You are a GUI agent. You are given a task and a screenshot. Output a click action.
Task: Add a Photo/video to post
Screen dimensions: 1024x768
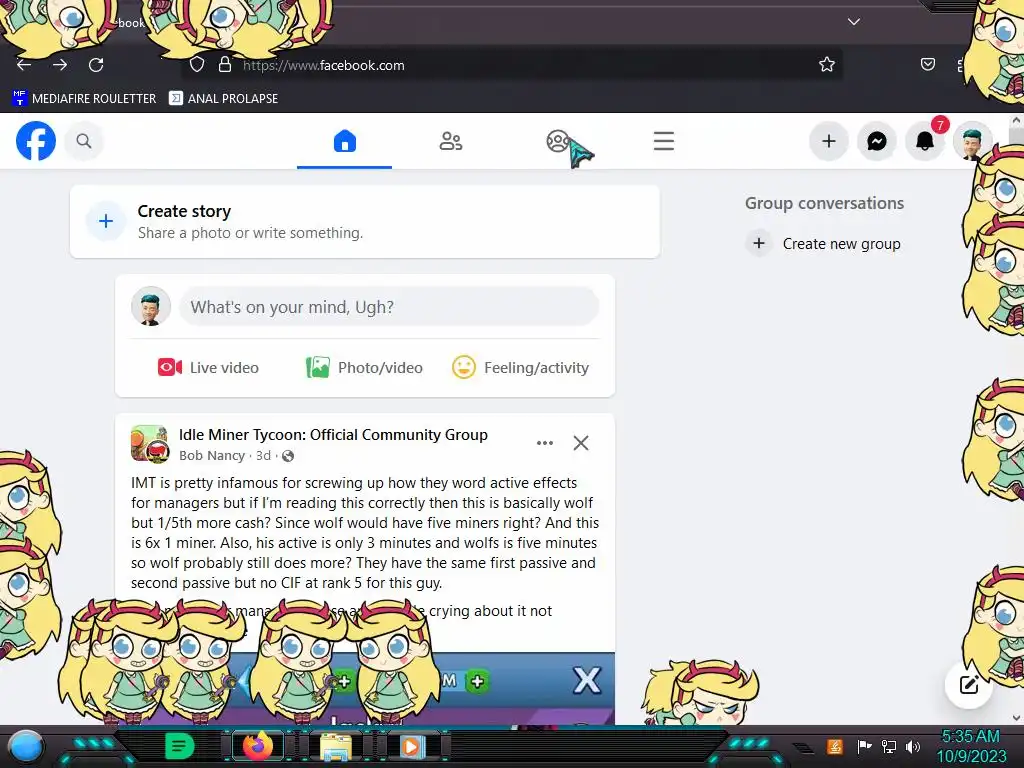tap(364, 368)
